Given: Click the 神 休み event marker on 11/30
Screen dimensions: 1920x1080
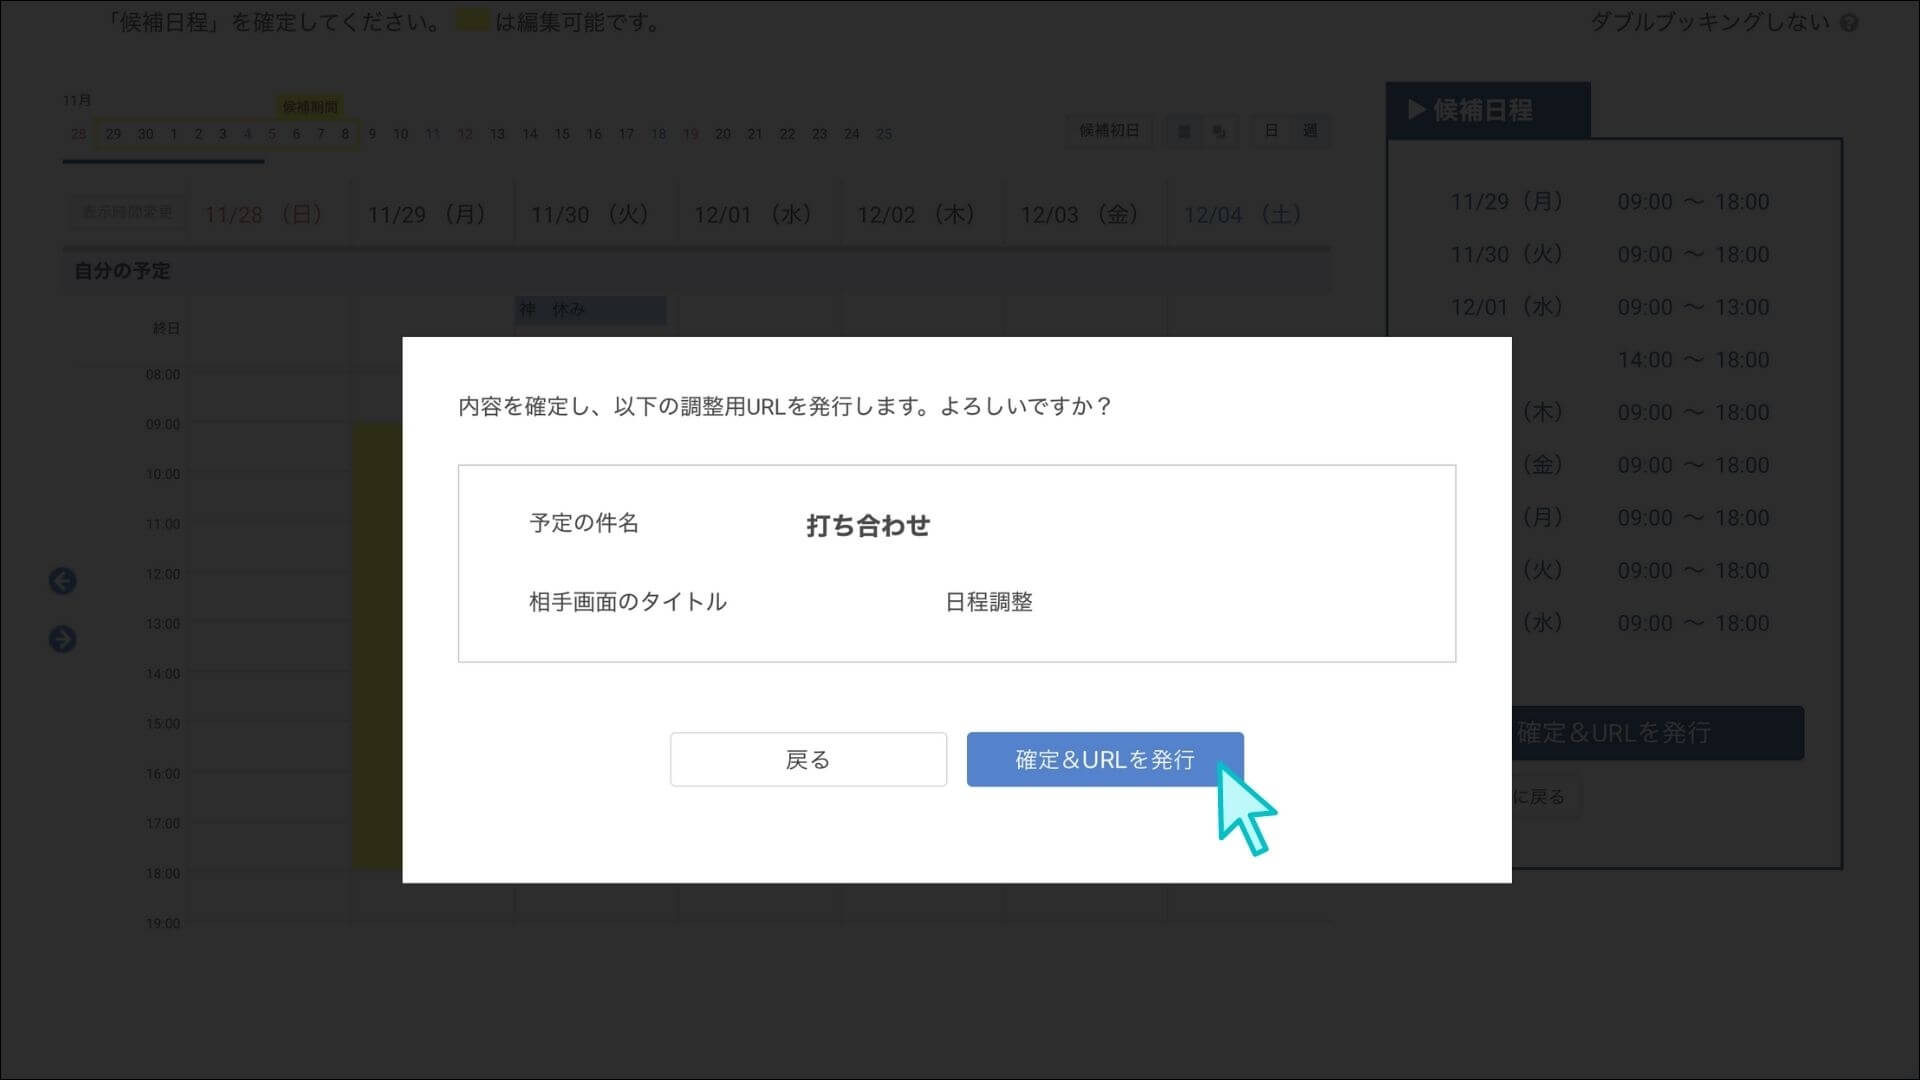Looking at the screenshot, I should tap(589, 310).
